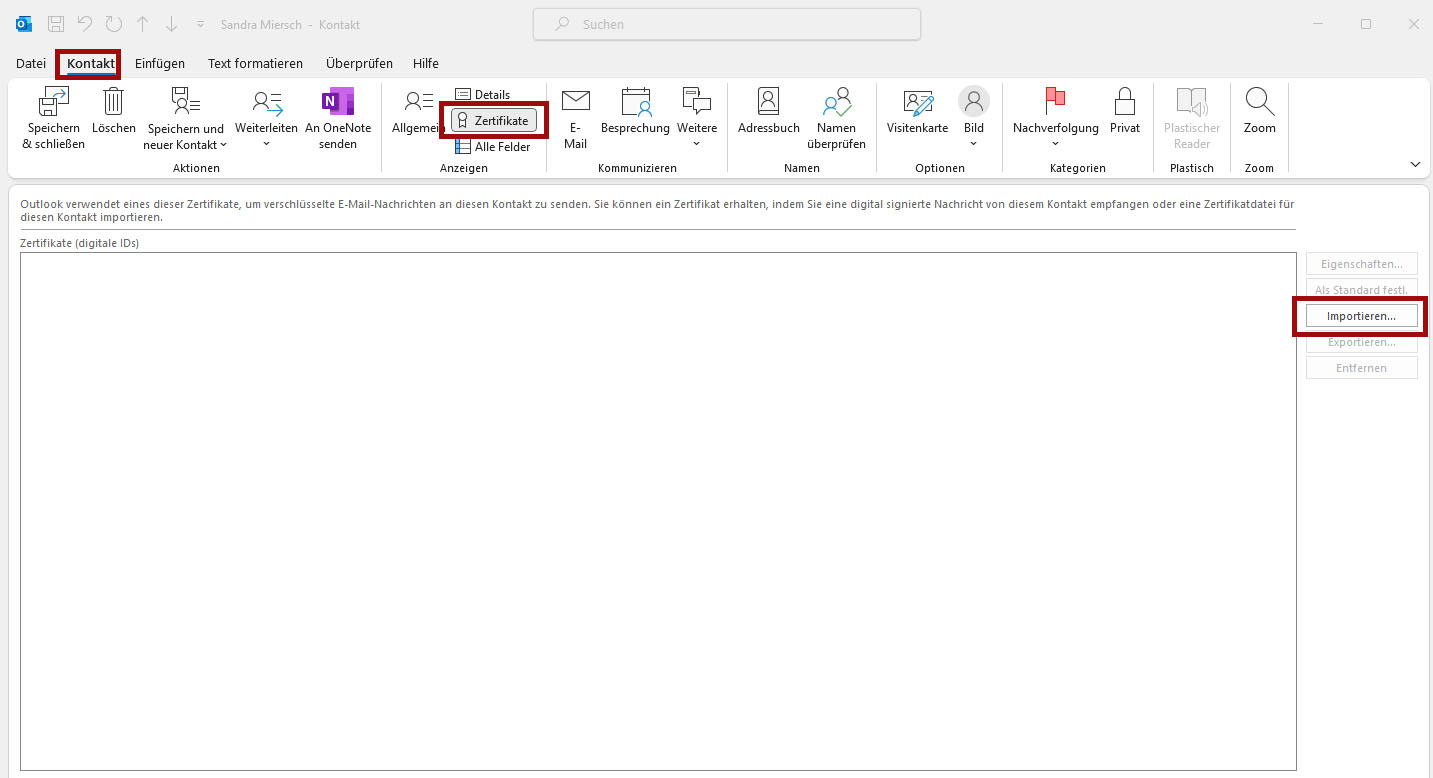The image size is (1433, 778).
Task: Undo the last action in title bar
Action: tap(85, 24)
